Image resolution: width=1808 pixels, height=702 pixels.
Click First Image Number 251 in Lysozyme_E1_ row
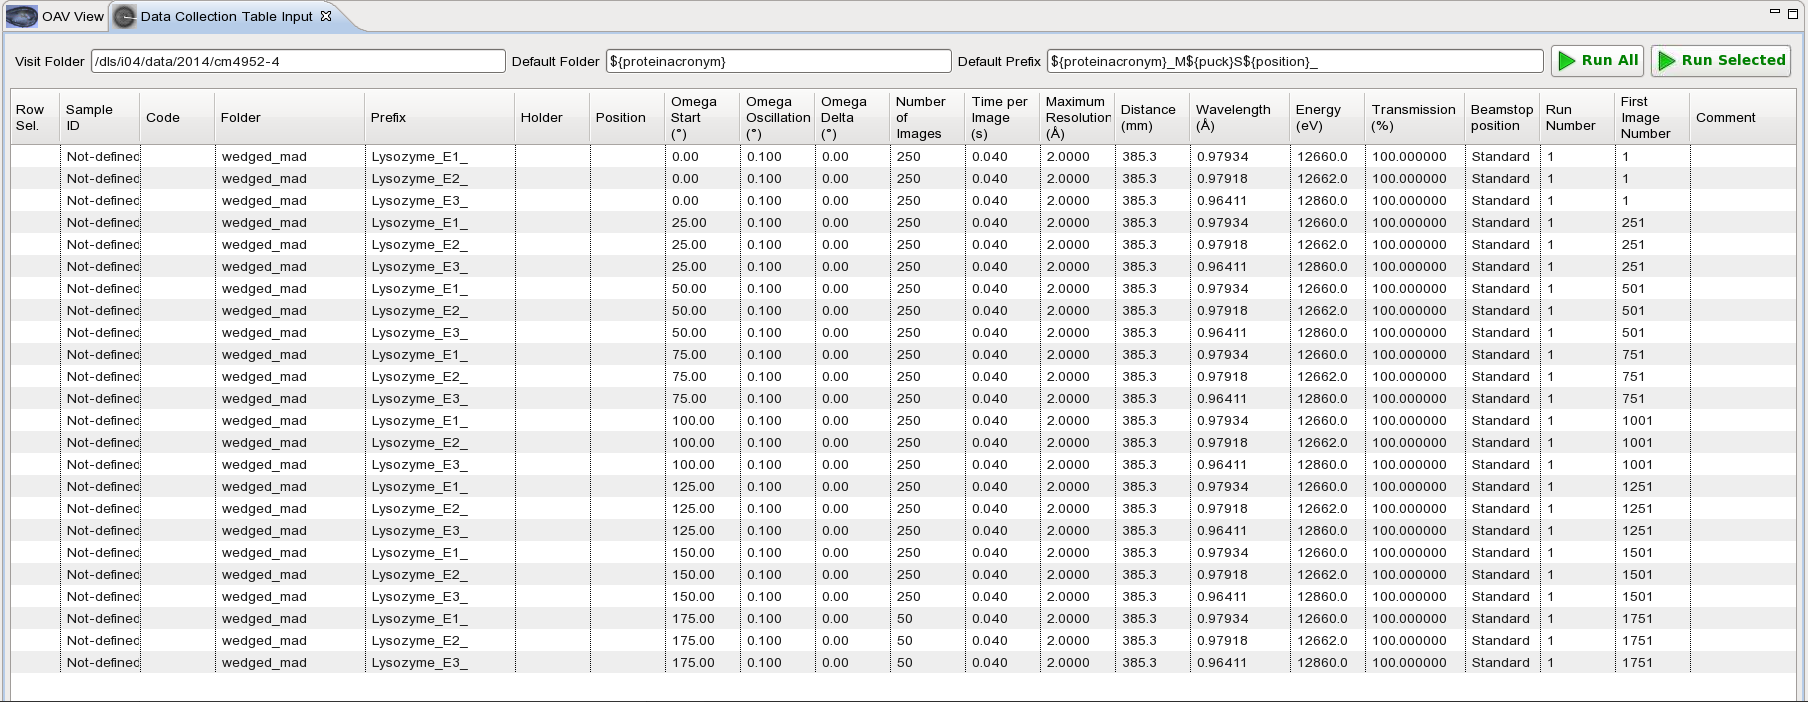[x=1633, y=223]
